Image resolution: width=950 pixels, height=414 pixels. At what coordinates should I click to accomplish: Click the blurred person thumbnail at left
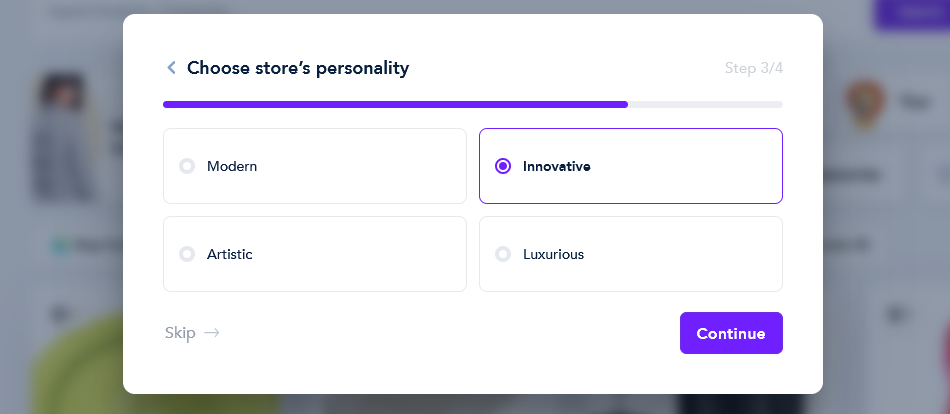click(x=64, y=138)
